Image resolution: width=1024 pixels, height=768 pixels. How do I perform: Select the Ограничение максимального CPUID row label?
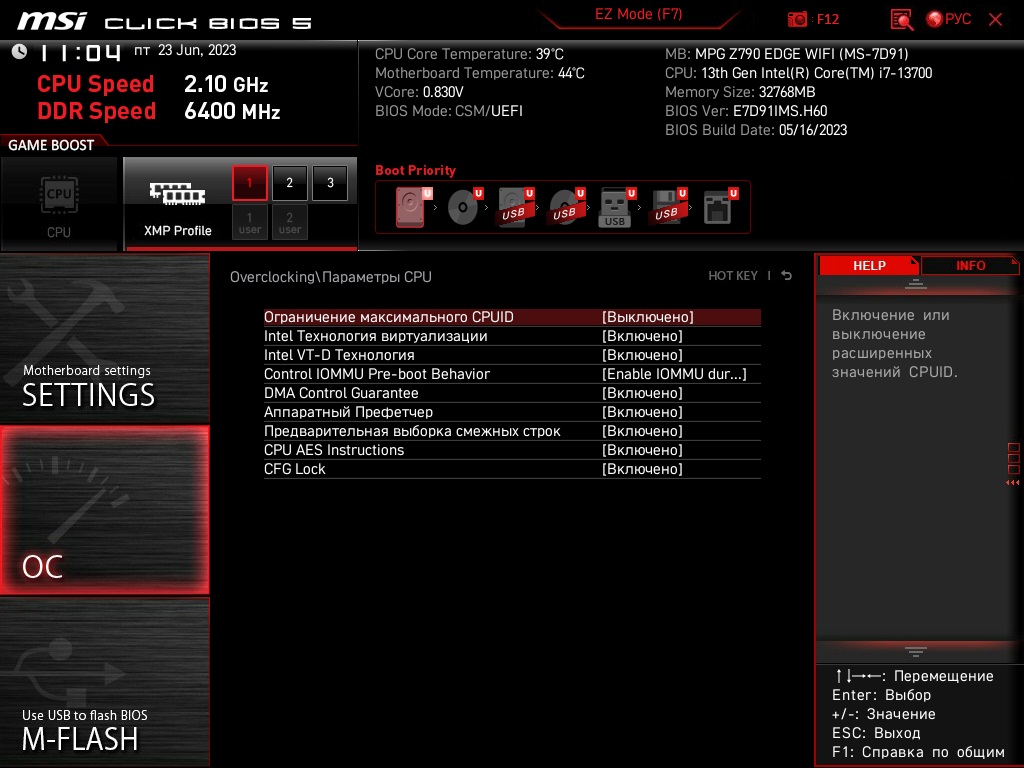point(389,317)
